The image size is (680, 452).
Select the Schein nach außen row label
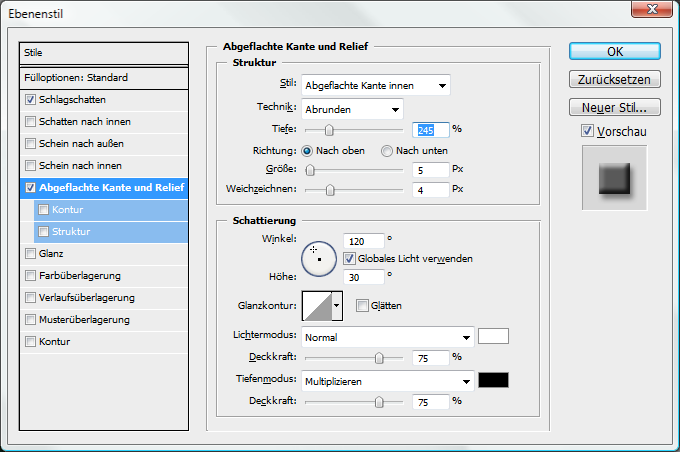(82, 144)
